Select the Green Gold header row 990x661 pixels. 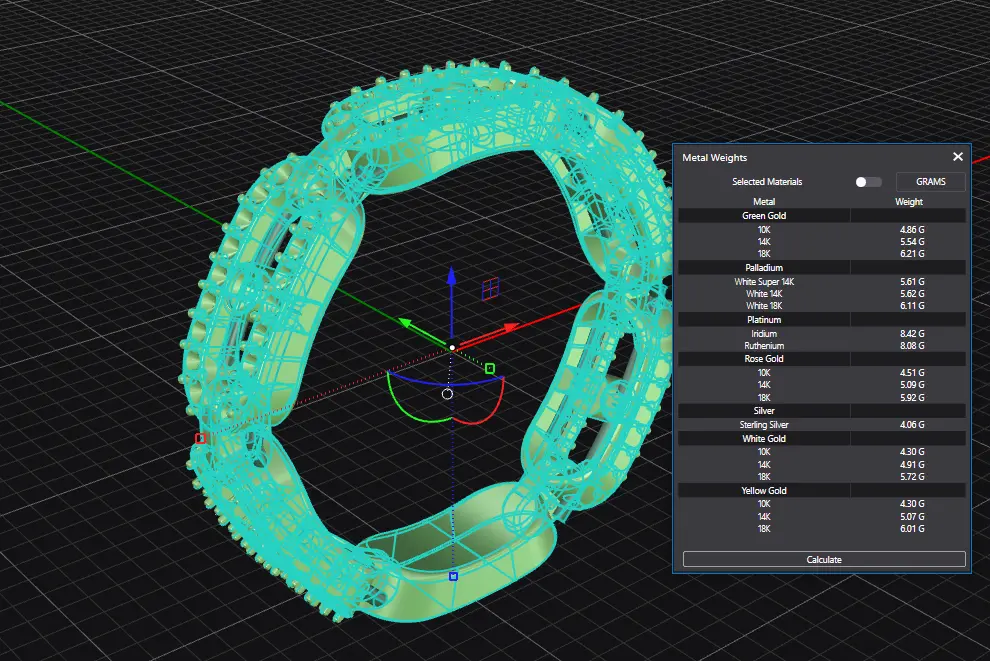click(x=822, y=216)
